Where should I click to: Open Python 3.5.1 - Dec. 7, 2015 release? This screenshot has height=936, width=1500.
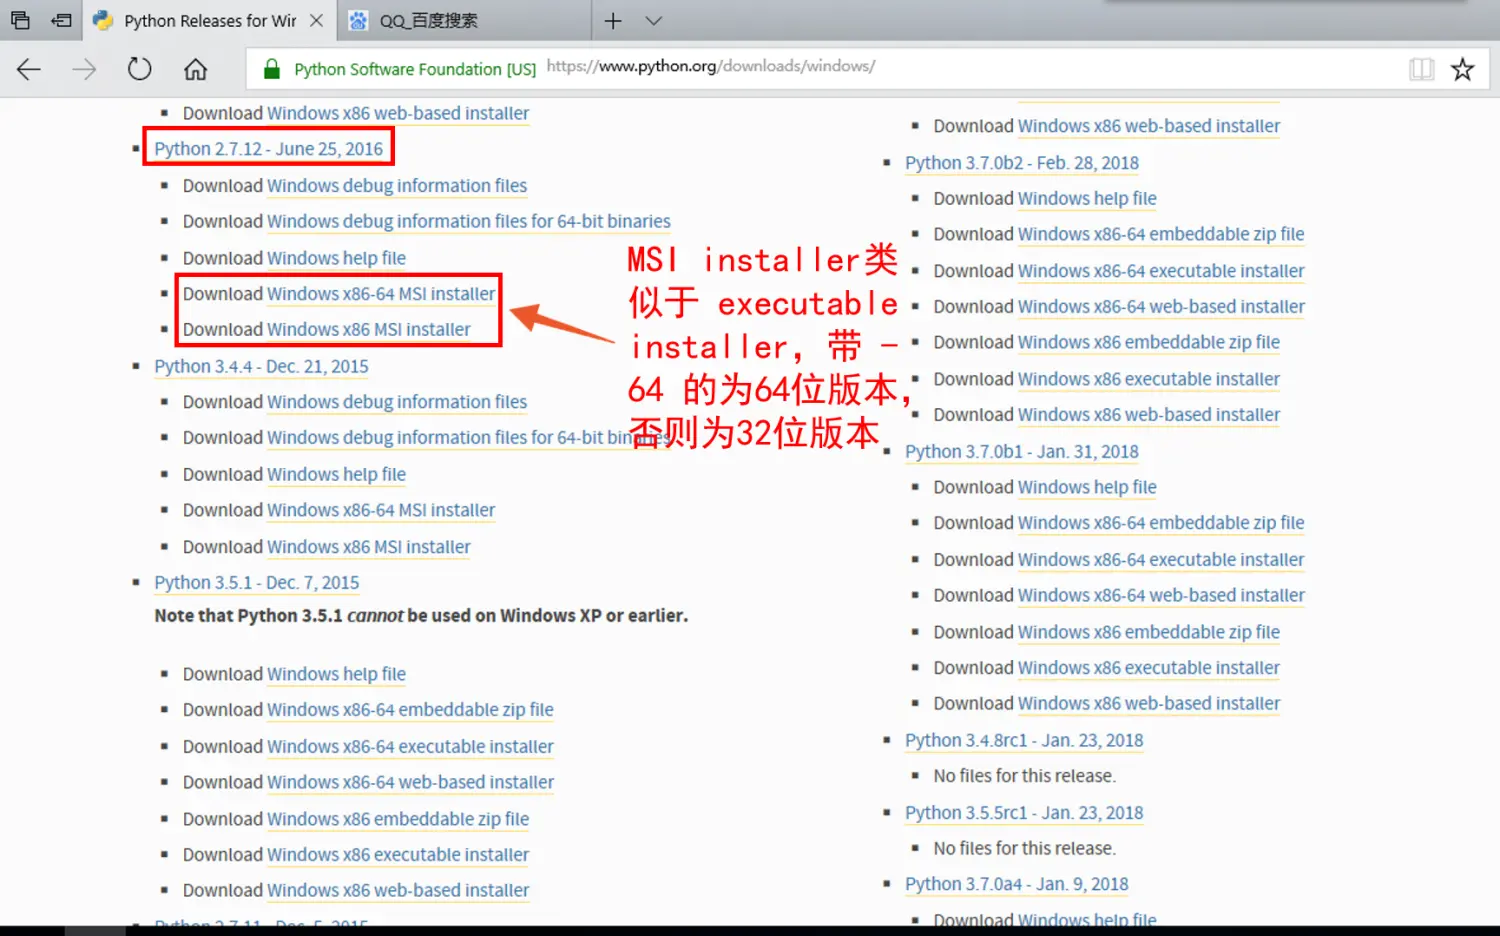257,583
